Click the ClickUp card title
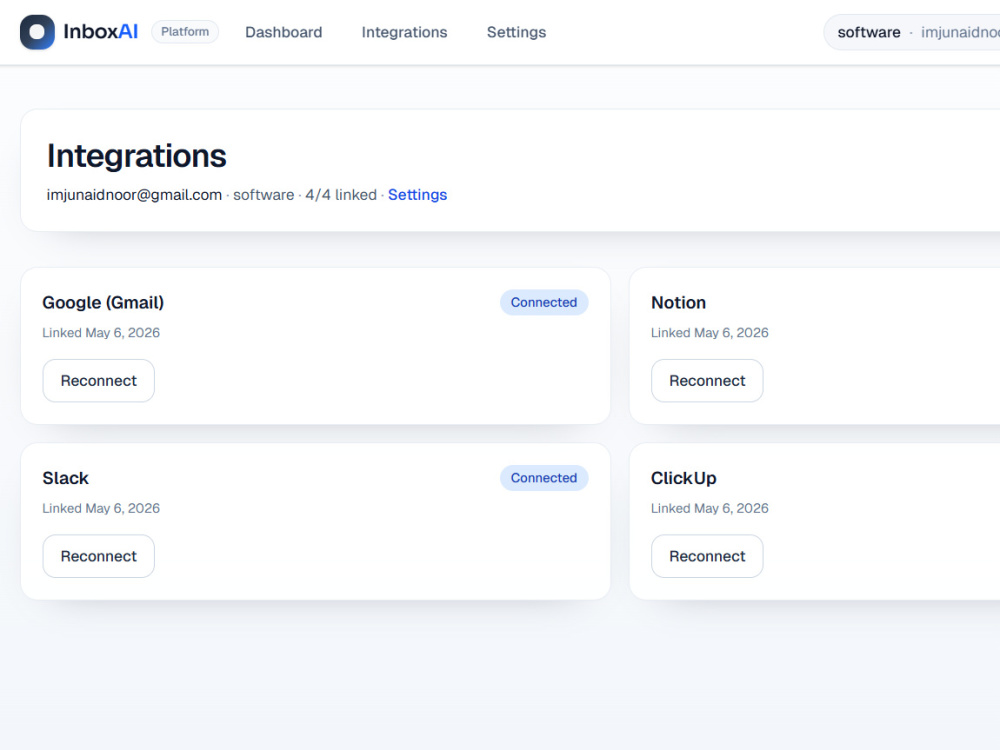This screenshot has height=750, width=1000. coord(684,478)
